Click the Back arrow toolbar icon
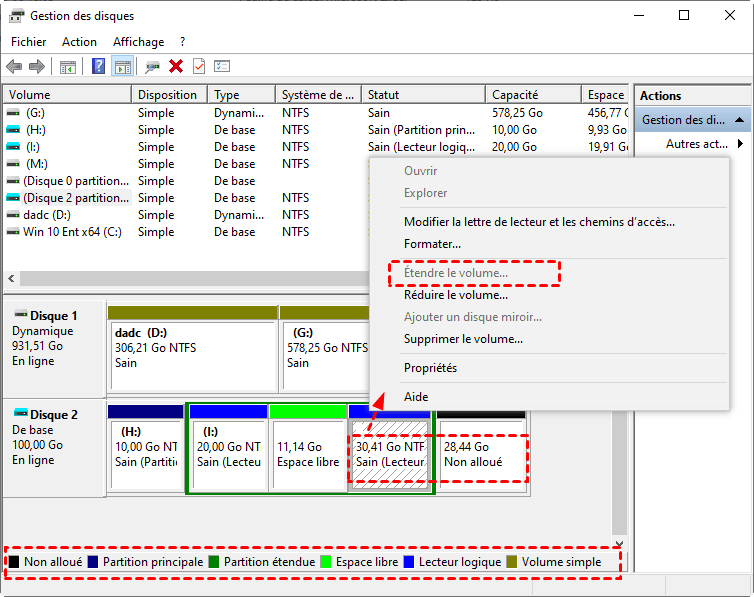Image resolution: width=754 pixels, height=597 pixels. point(14,66)
